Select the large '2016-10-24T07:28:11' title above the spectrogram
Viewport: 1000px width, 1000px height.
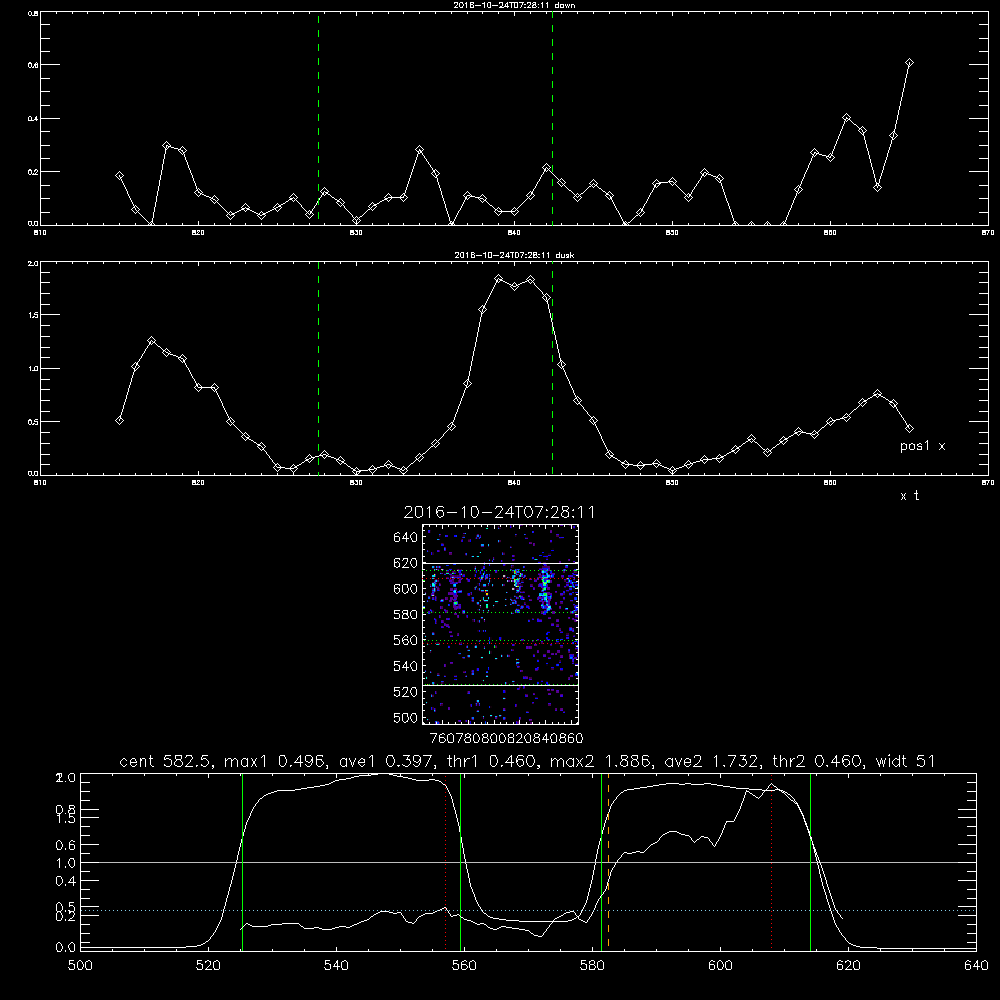click(x=499, y=512)
